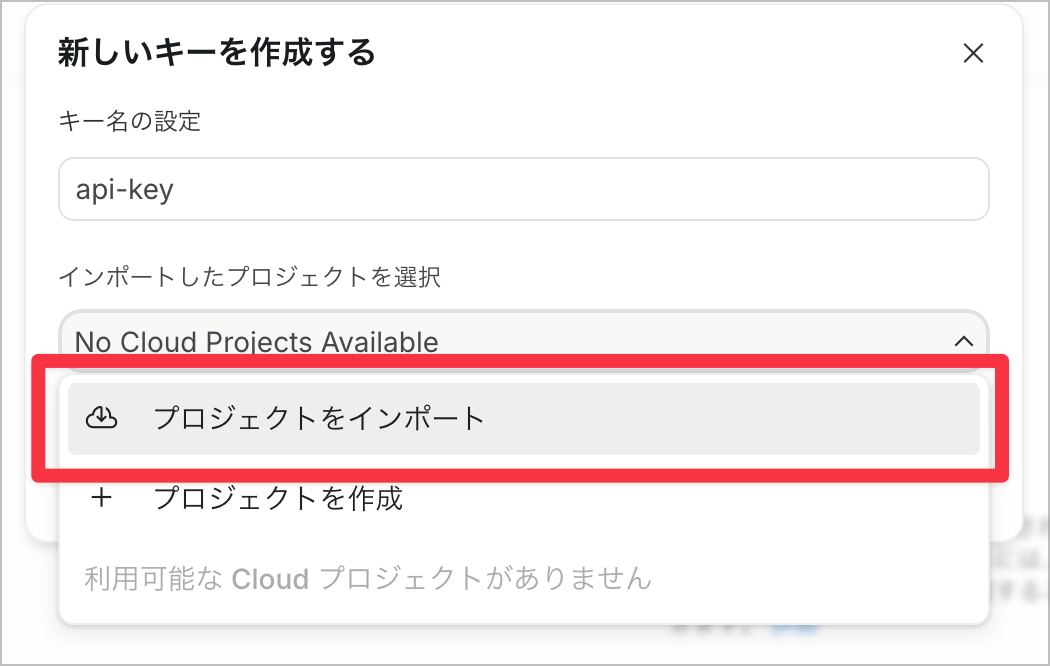Close the 新しいキーを作成する dialog

click(973, 54)
